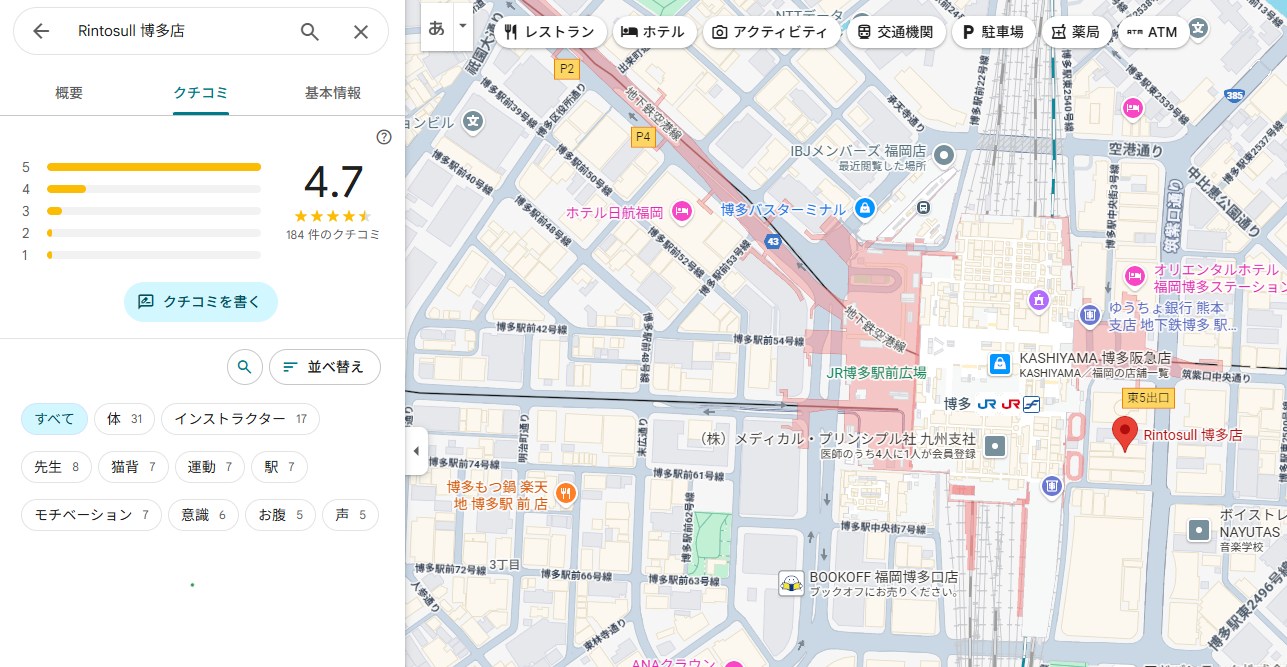Filter reviews by インストラクター chip

240,419
